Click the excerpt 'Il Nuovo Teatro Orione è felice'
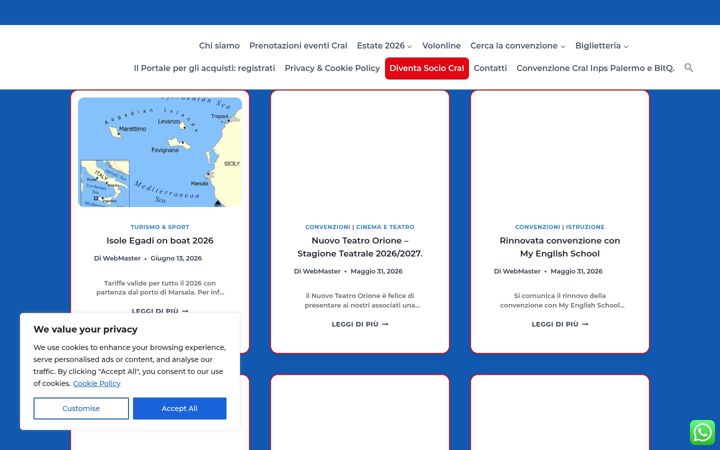This screenshot has height=450, width=720. tap(362, 300)
